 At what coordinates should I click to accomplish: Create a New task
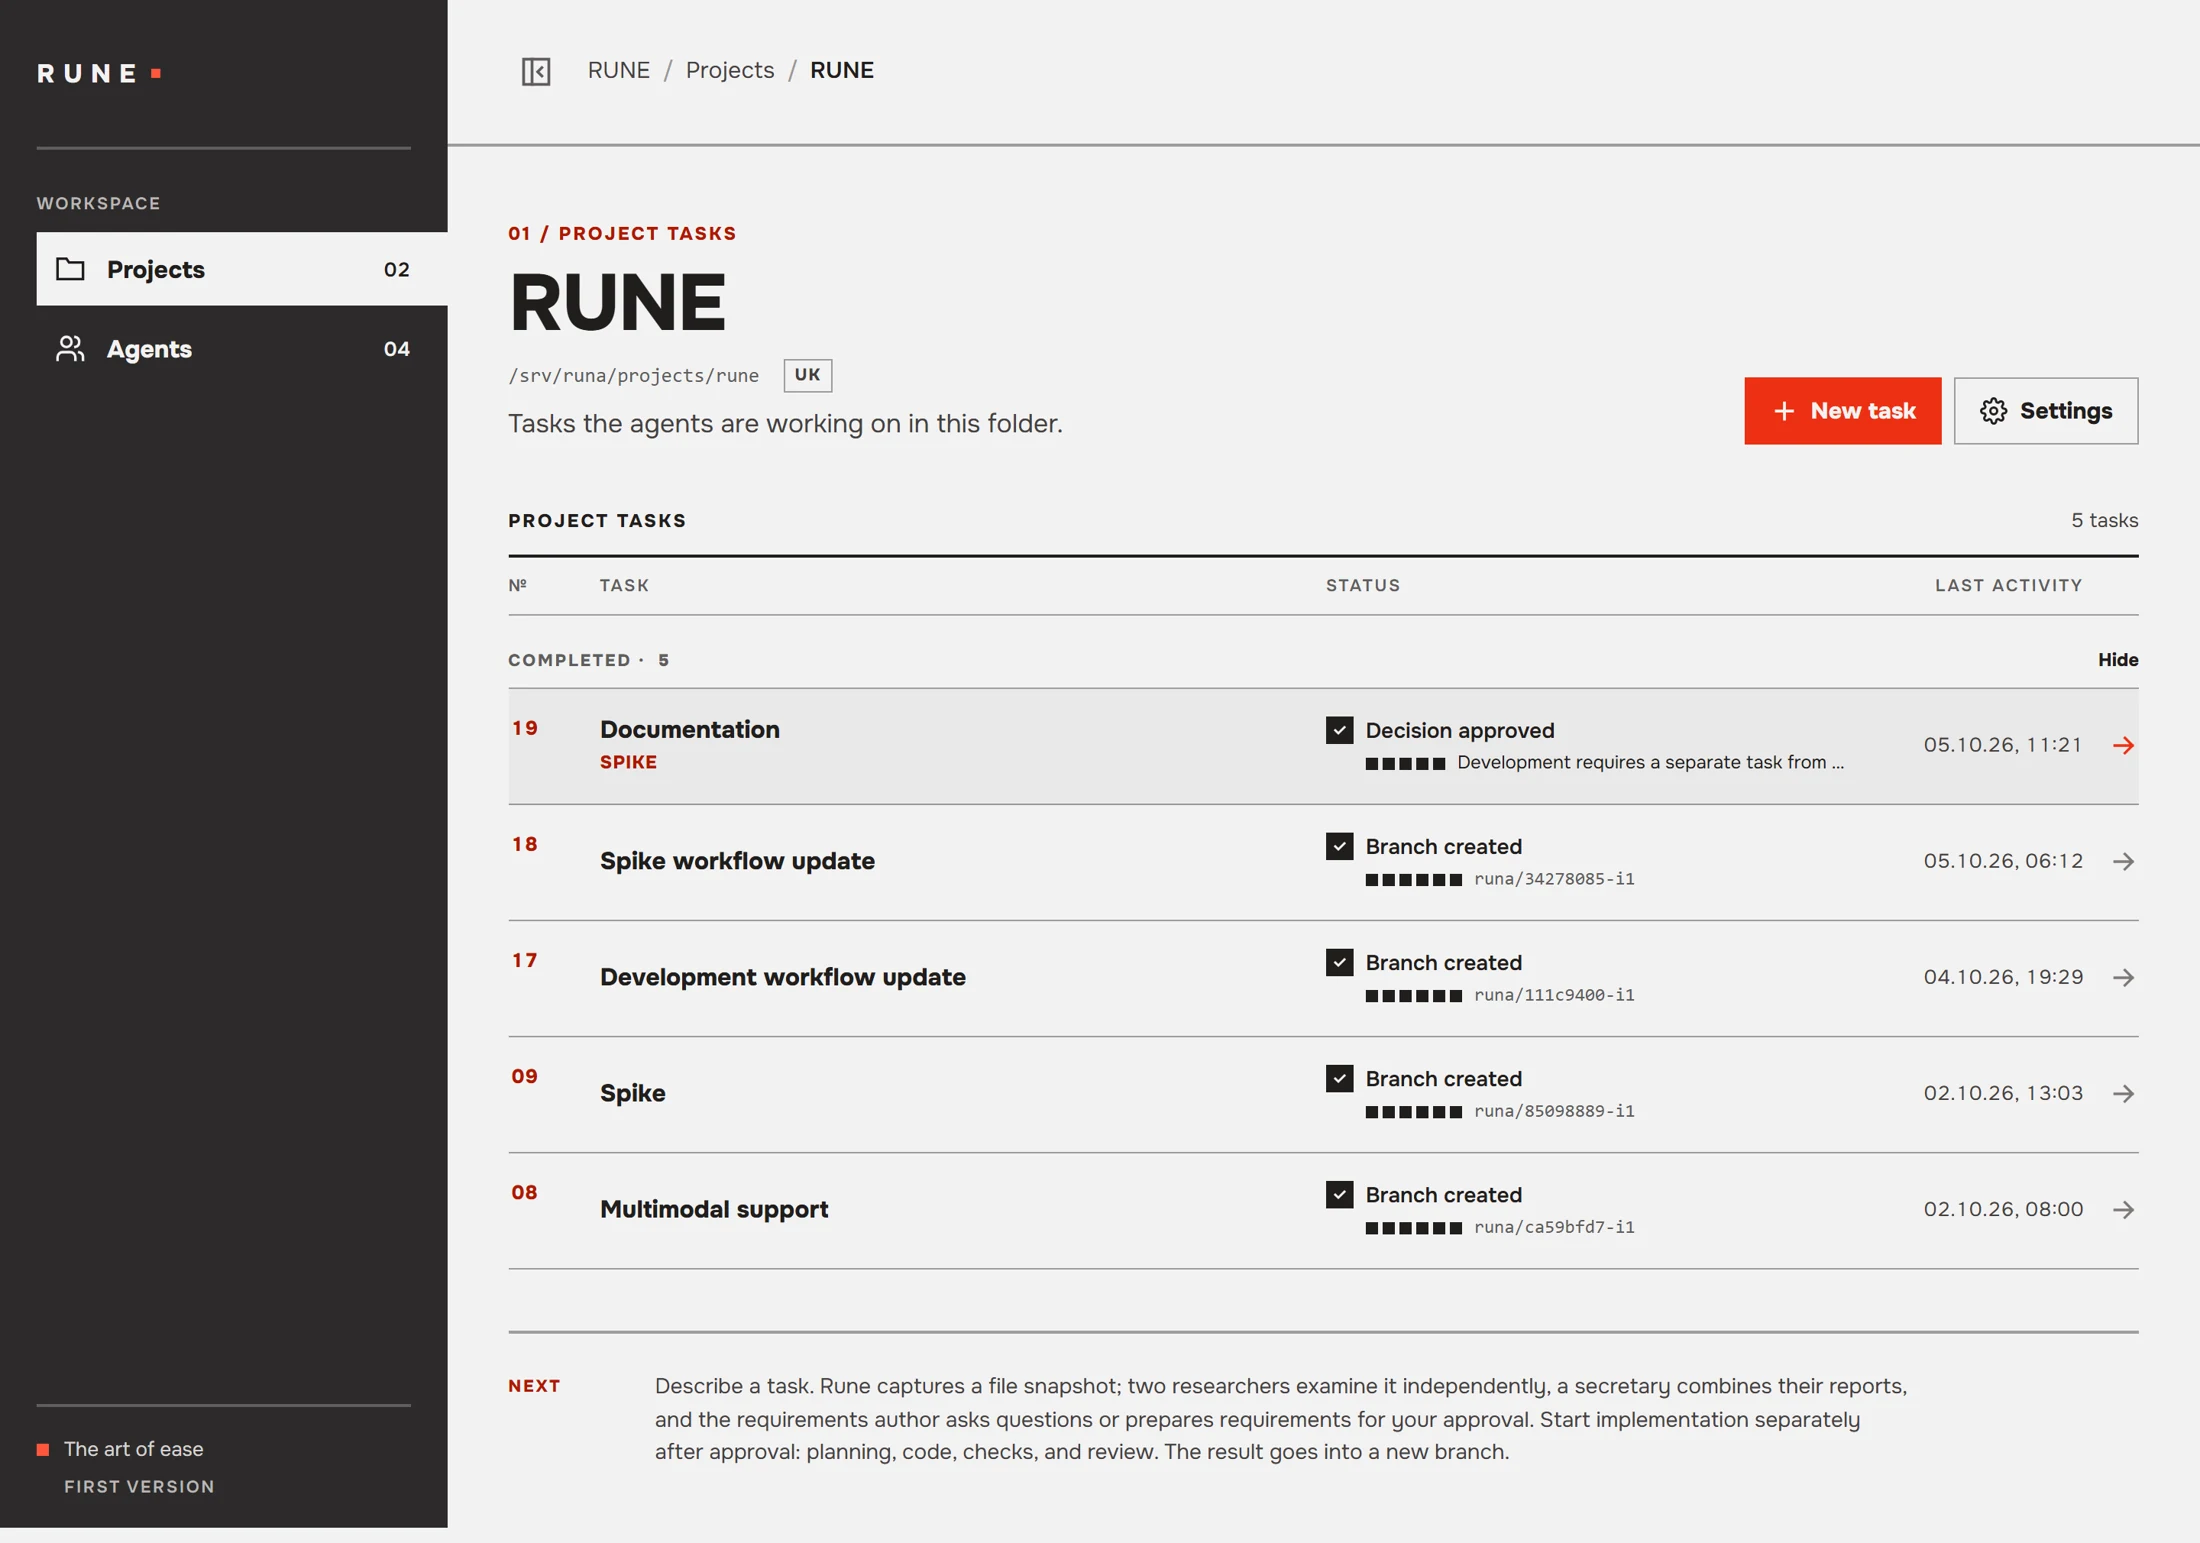[x=1842, y=411]
